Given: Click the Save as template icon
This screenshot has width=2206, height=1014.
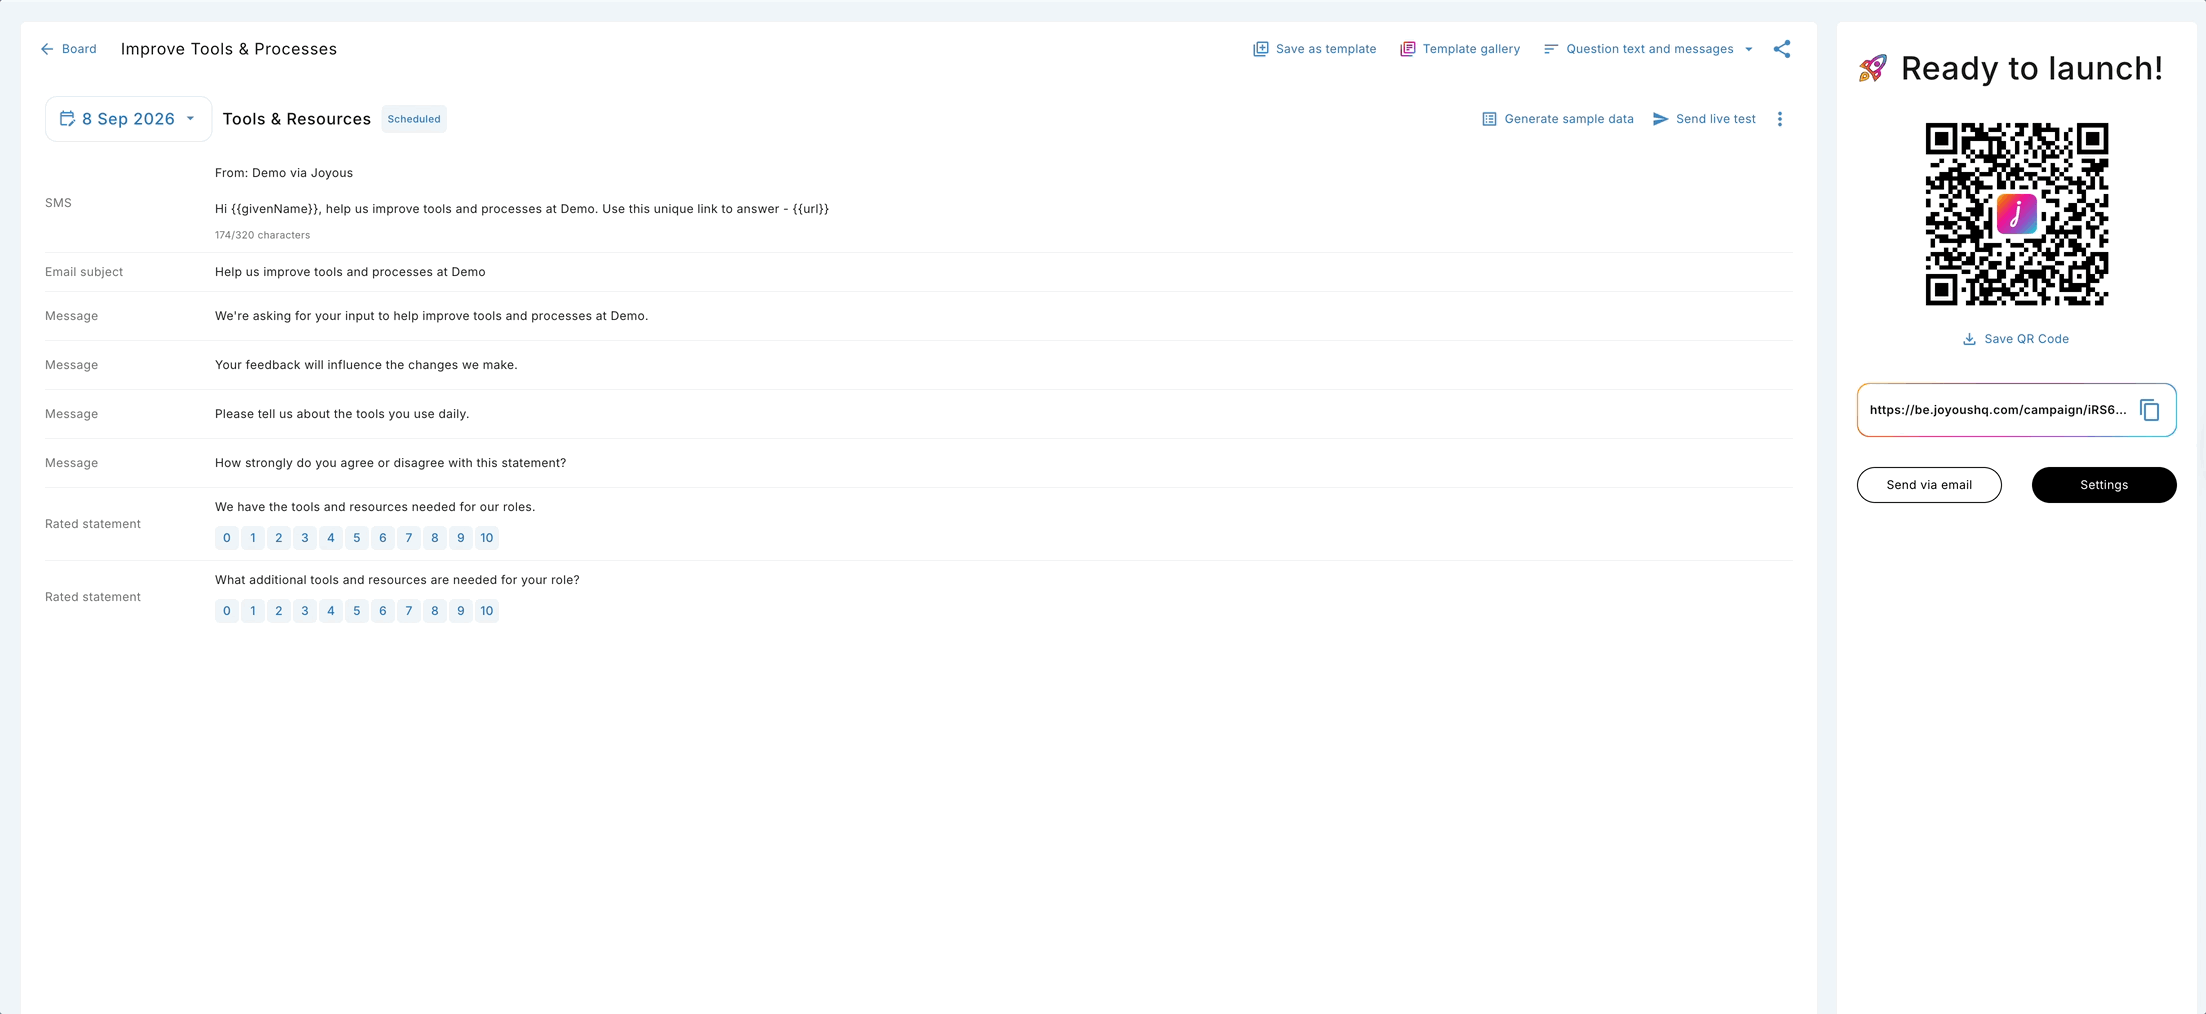Looking at the screenshot, I should 1260,49.
